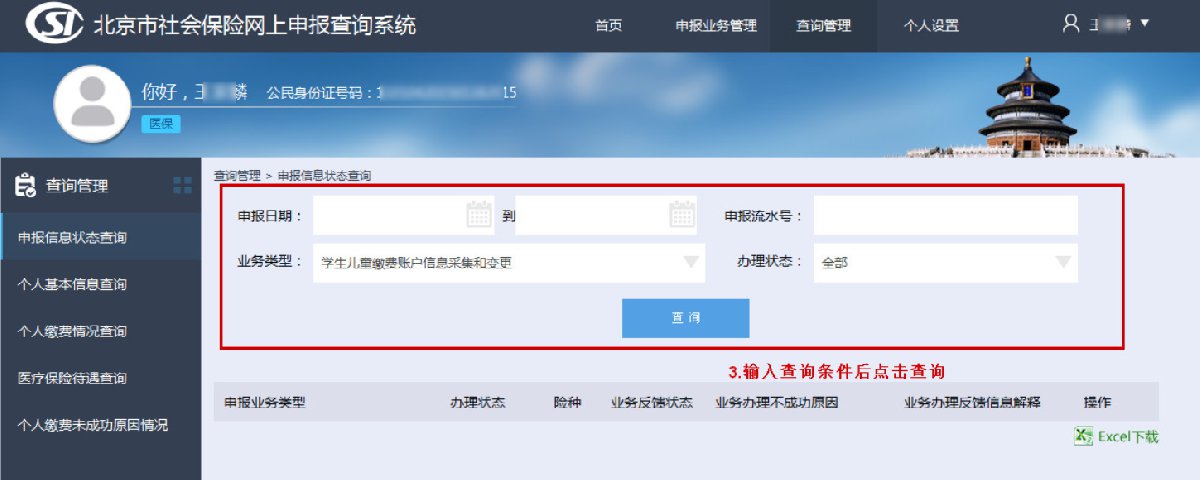
Task: Click the 险种 column header
Action: pyautogui.click(x=567, y=402)
